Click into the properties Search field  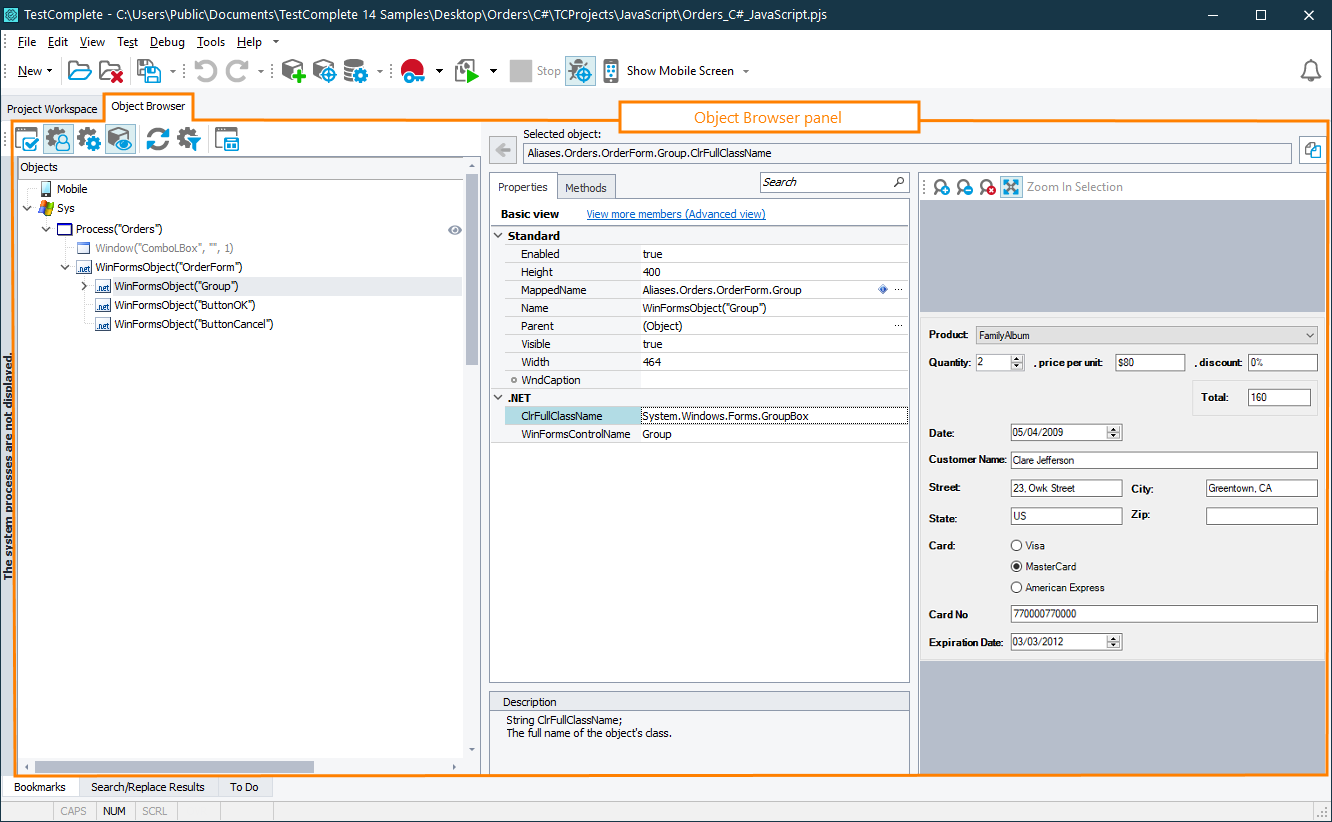tap(825, 182)
